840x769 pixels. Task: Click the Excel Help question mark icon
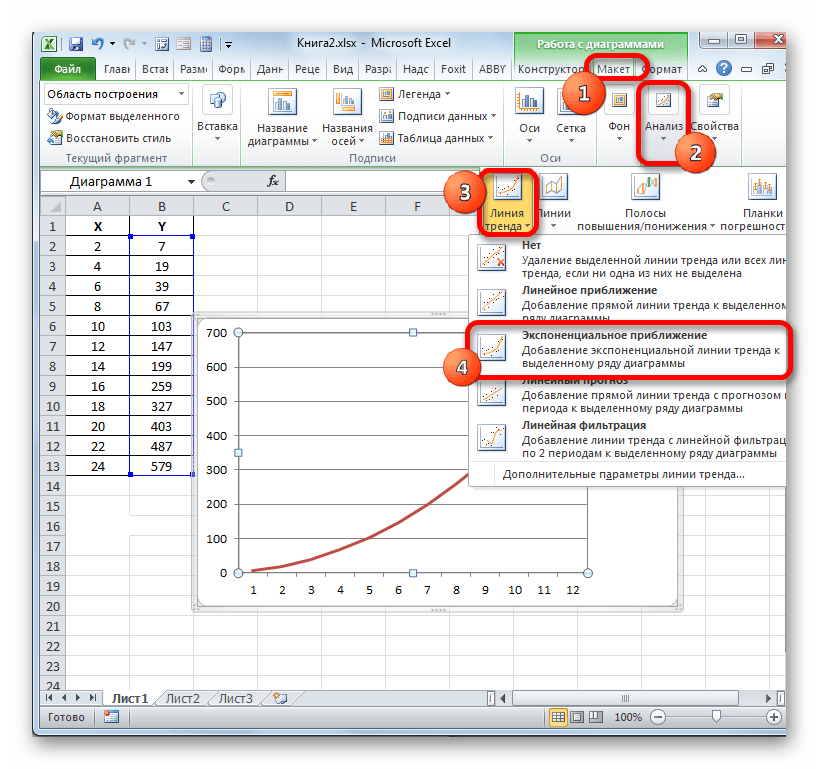point(724,69)
